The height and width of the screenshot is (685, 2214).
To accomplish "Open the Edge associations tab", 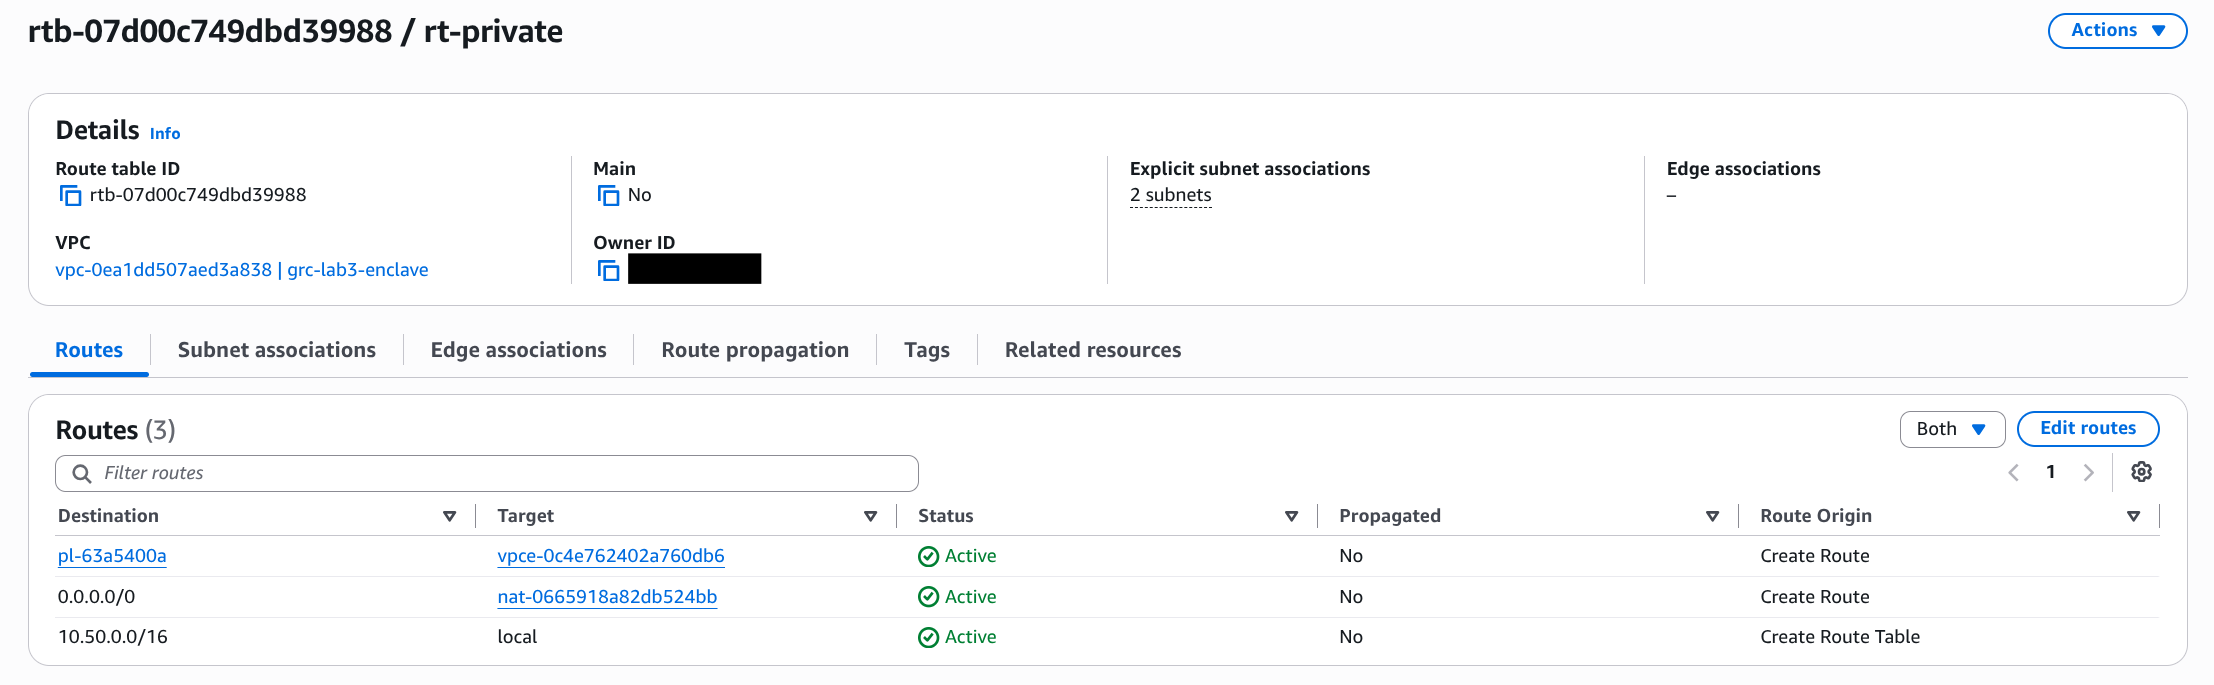I will tap(518, 350).
